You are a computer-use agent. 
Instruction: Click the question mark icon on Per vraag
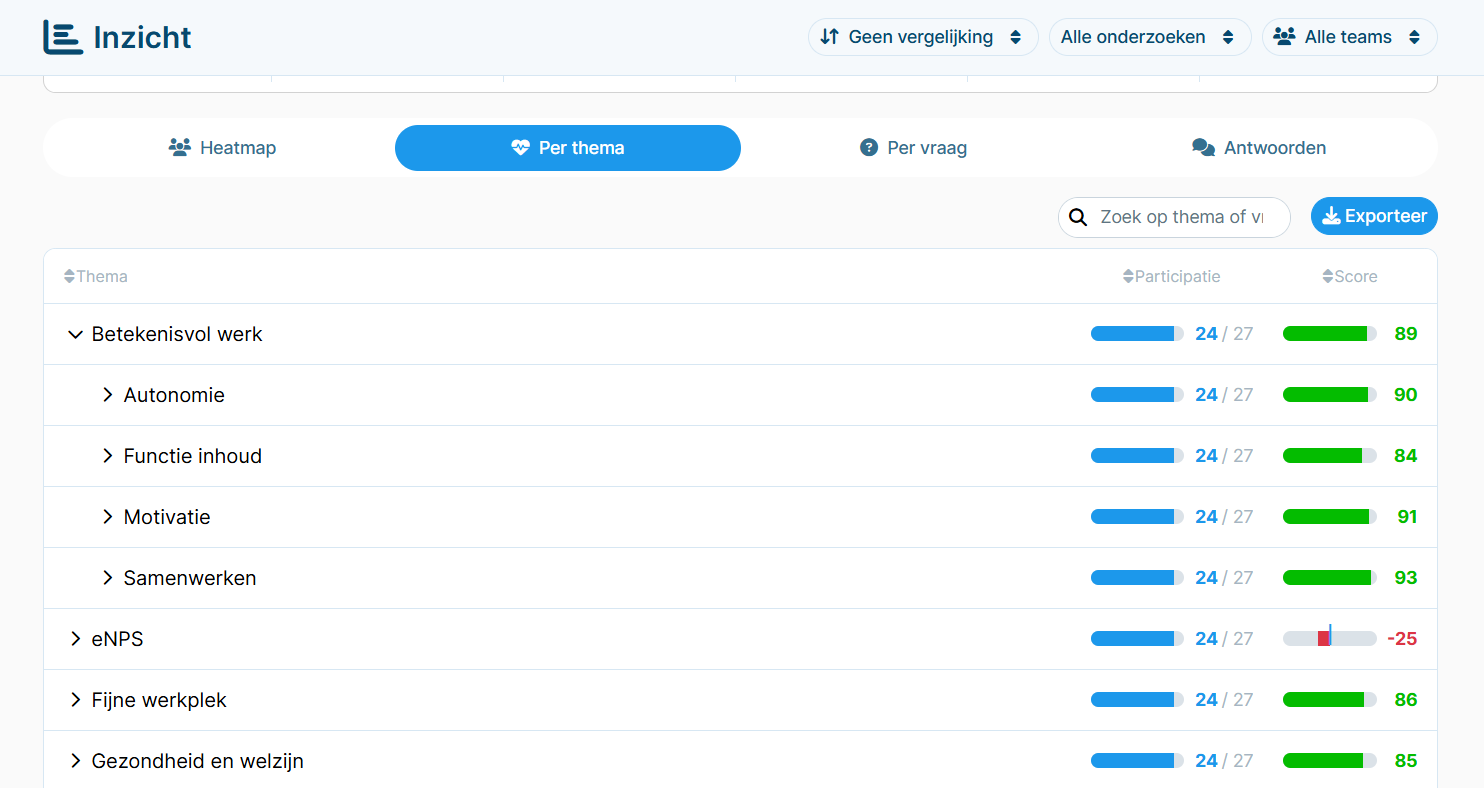coord(869,148)
